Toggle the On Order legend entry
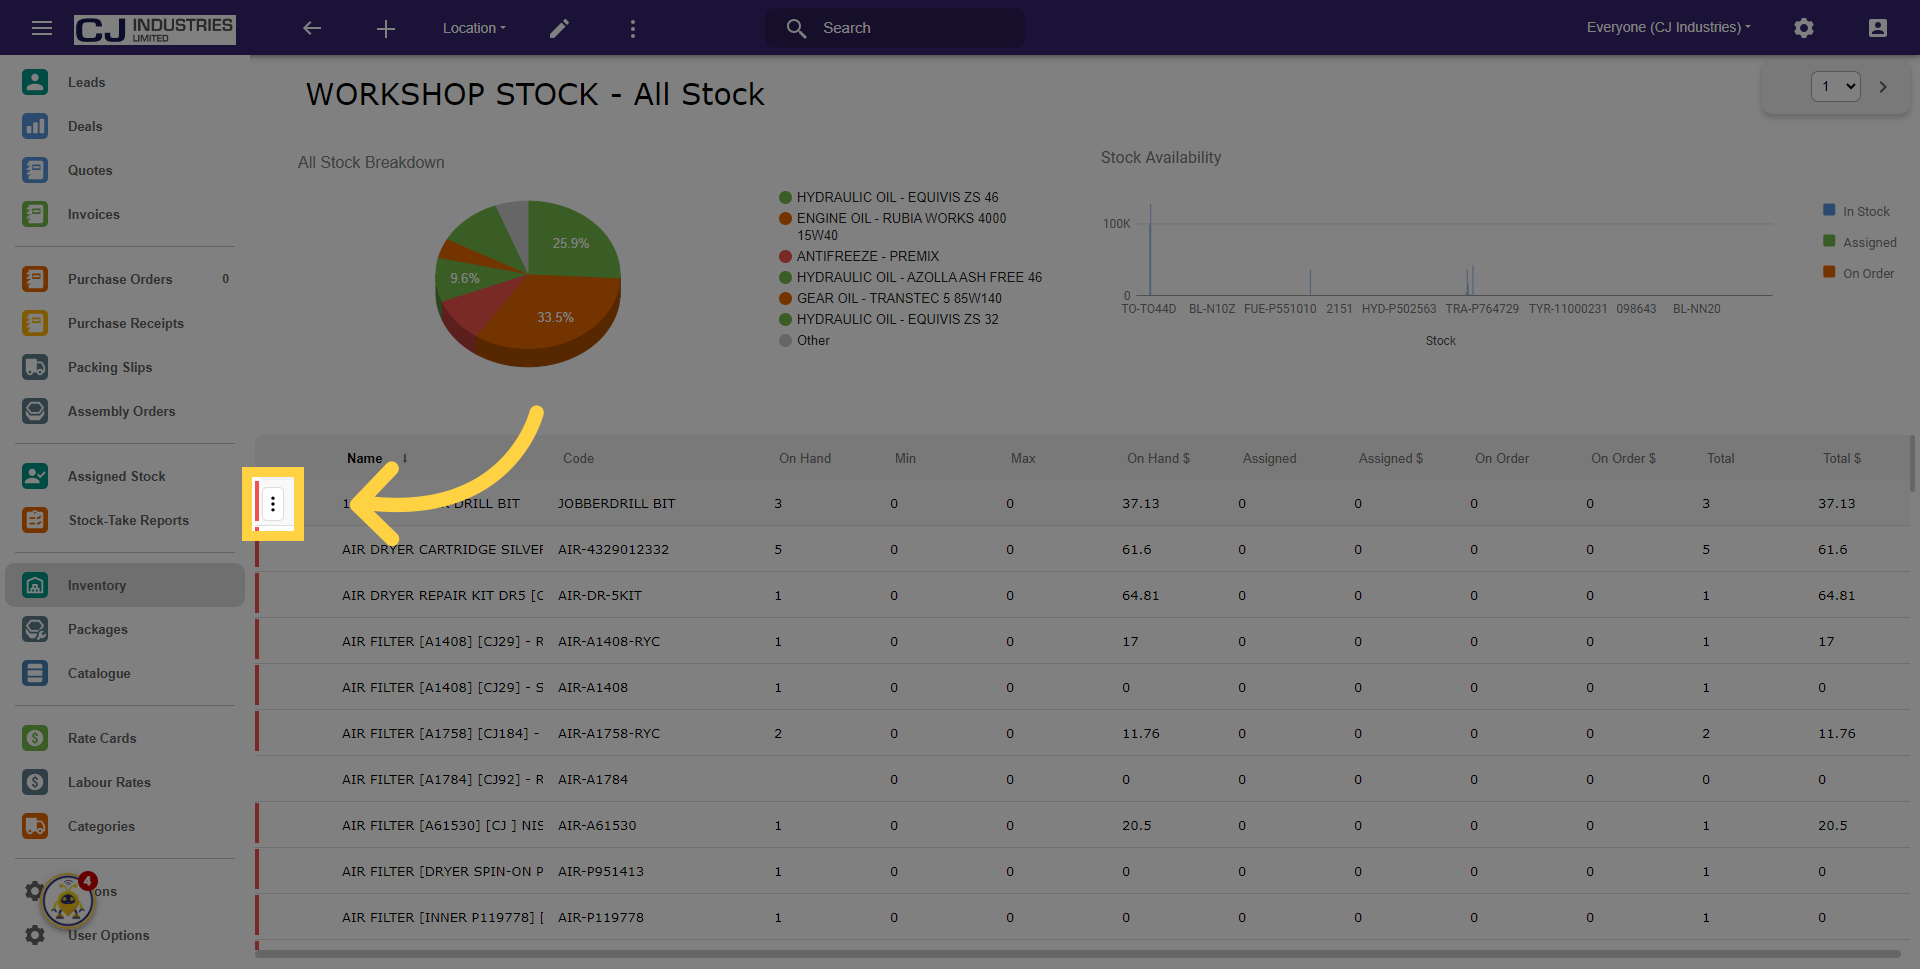The width and height of the screenshot is (1920, 969). [x=1859, y=273]
